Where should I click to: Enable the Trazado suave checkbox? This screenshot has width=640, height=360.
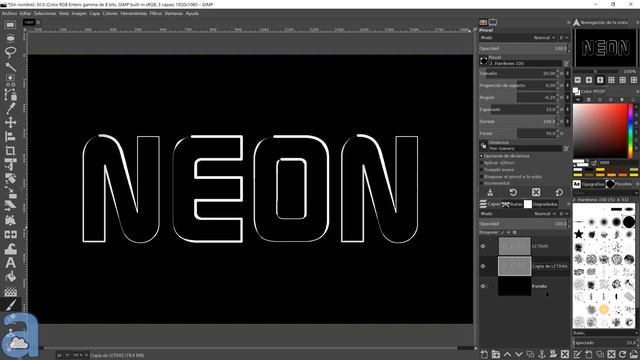[482, 170]
